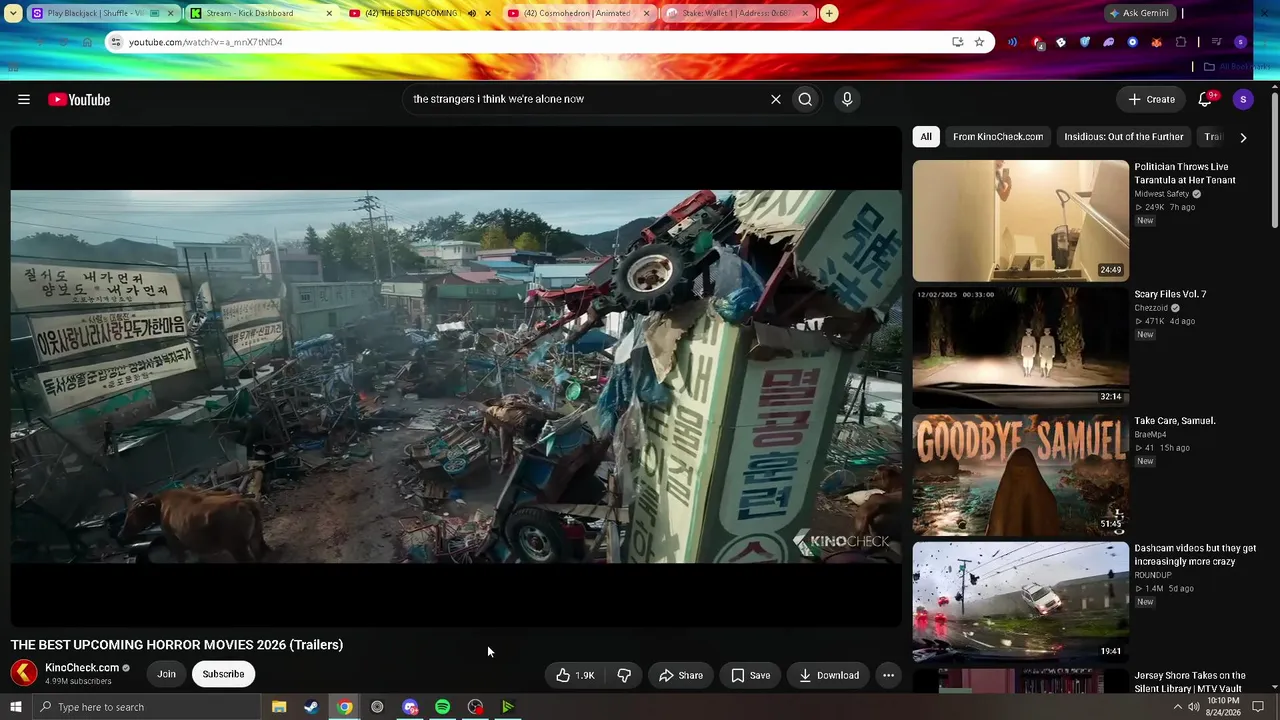Filter by From KinoCheck.com chip
1280x720 pixels.
pos(998,137)
